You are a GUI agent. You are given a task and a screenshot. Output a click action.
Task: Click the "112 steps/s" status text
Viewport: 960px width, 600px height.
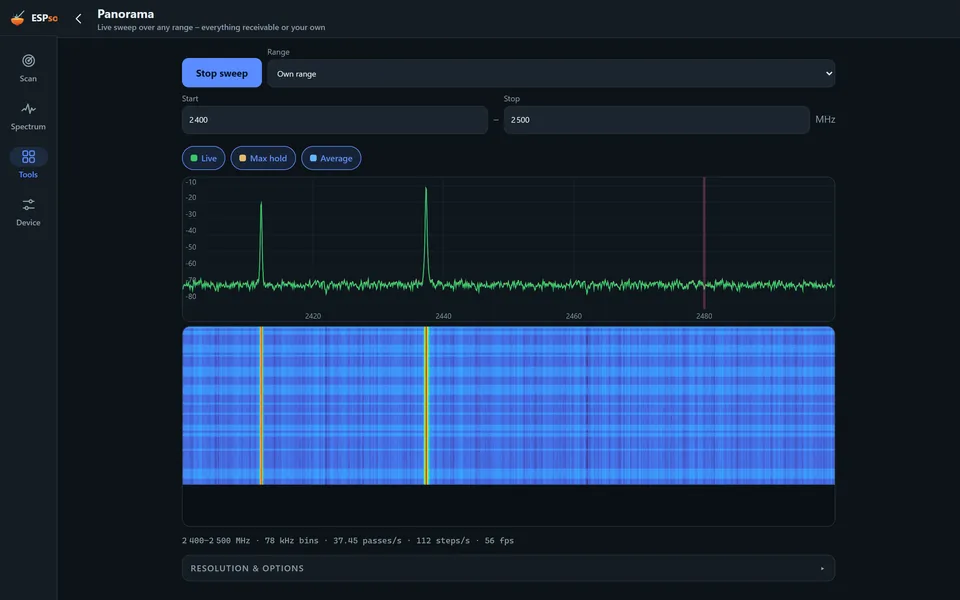tap(443, 541)
